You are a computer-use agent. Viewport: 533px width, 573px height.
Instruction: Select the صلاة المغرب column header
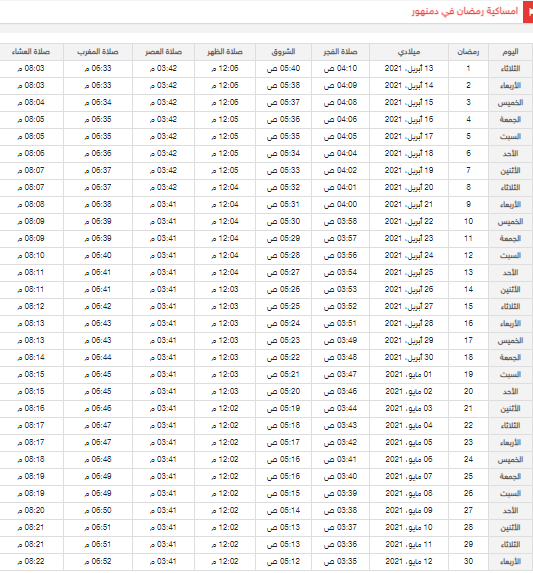tap(98, 52)
